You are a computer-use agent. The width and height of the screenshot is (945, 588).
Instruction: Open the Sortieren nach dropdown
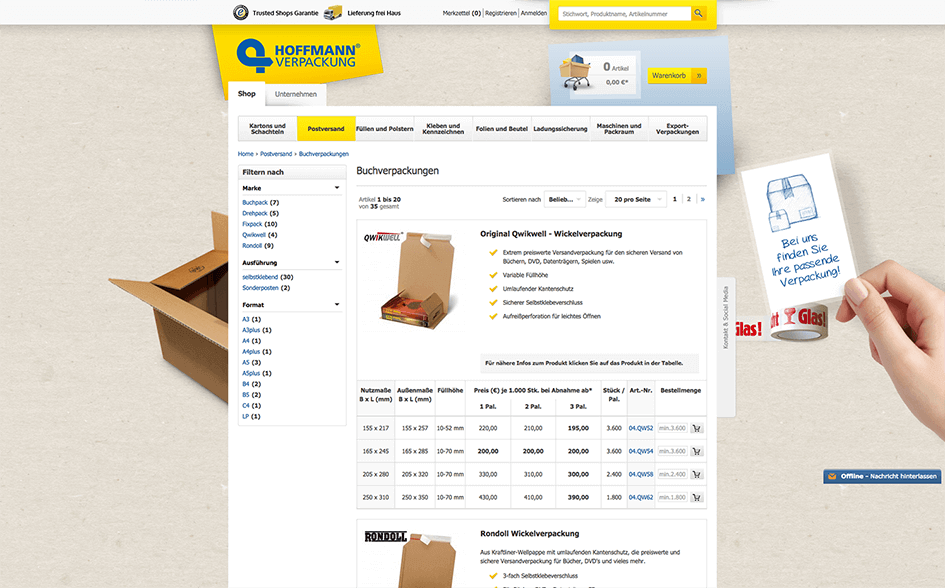pos(565,199)
